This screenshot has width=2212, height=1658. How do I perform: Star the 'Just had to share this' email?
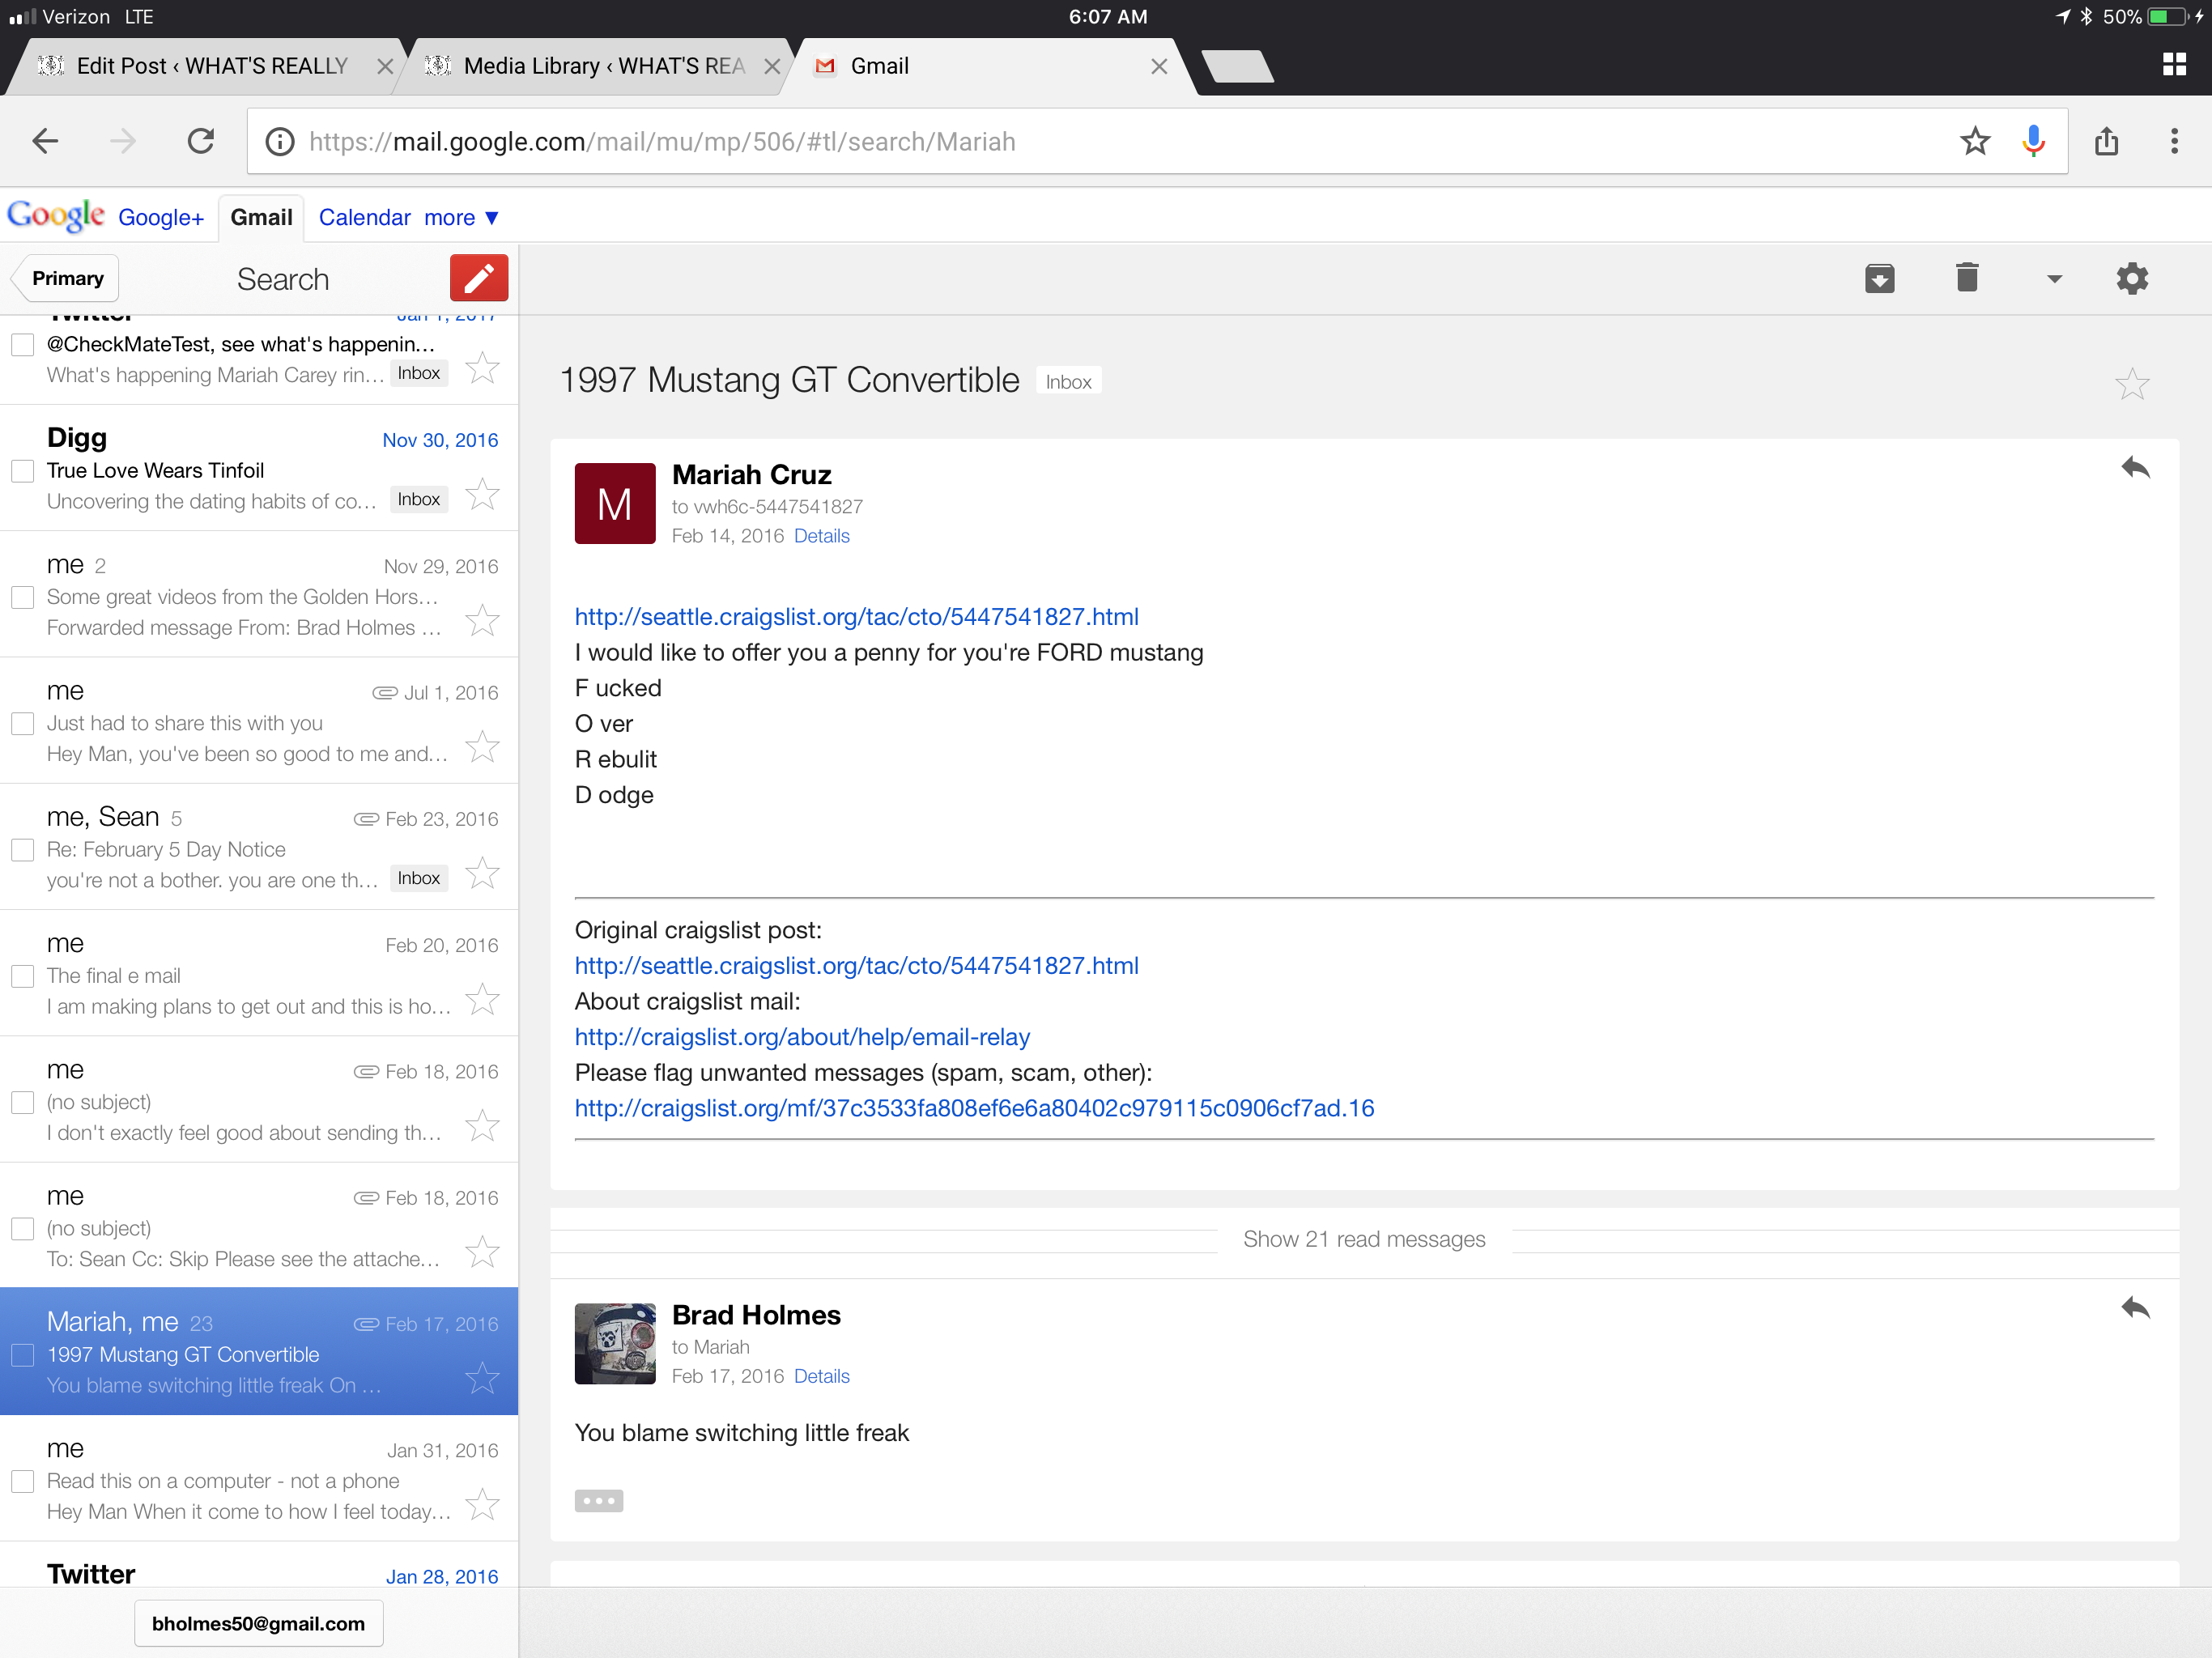pyautogui.click(x=482, y=747)
